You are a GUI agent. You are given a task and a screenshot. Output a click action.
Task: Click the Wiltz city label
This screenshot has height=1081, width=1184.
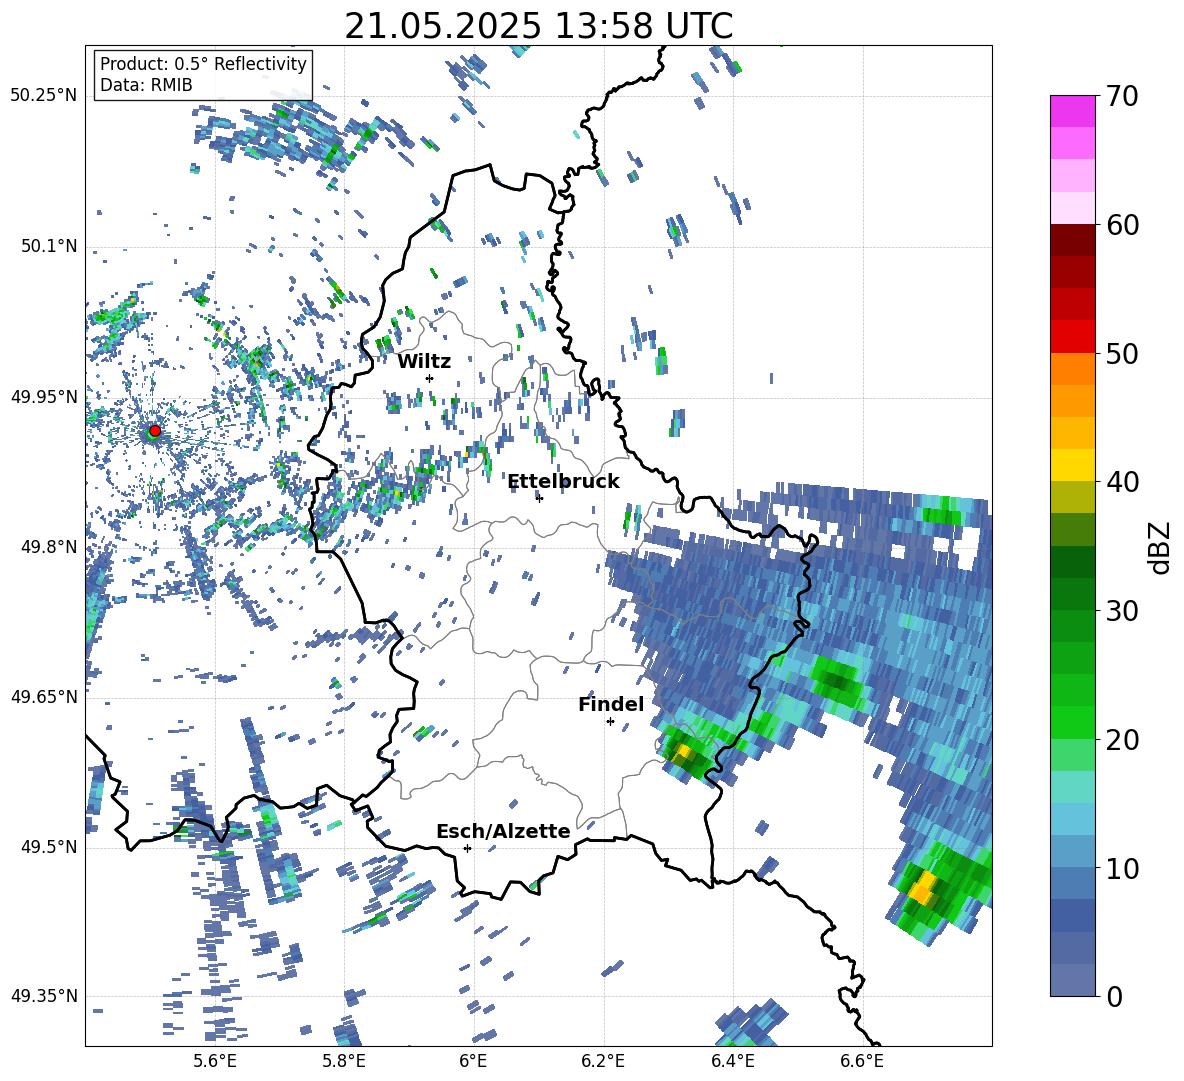(x=424, y=362)
